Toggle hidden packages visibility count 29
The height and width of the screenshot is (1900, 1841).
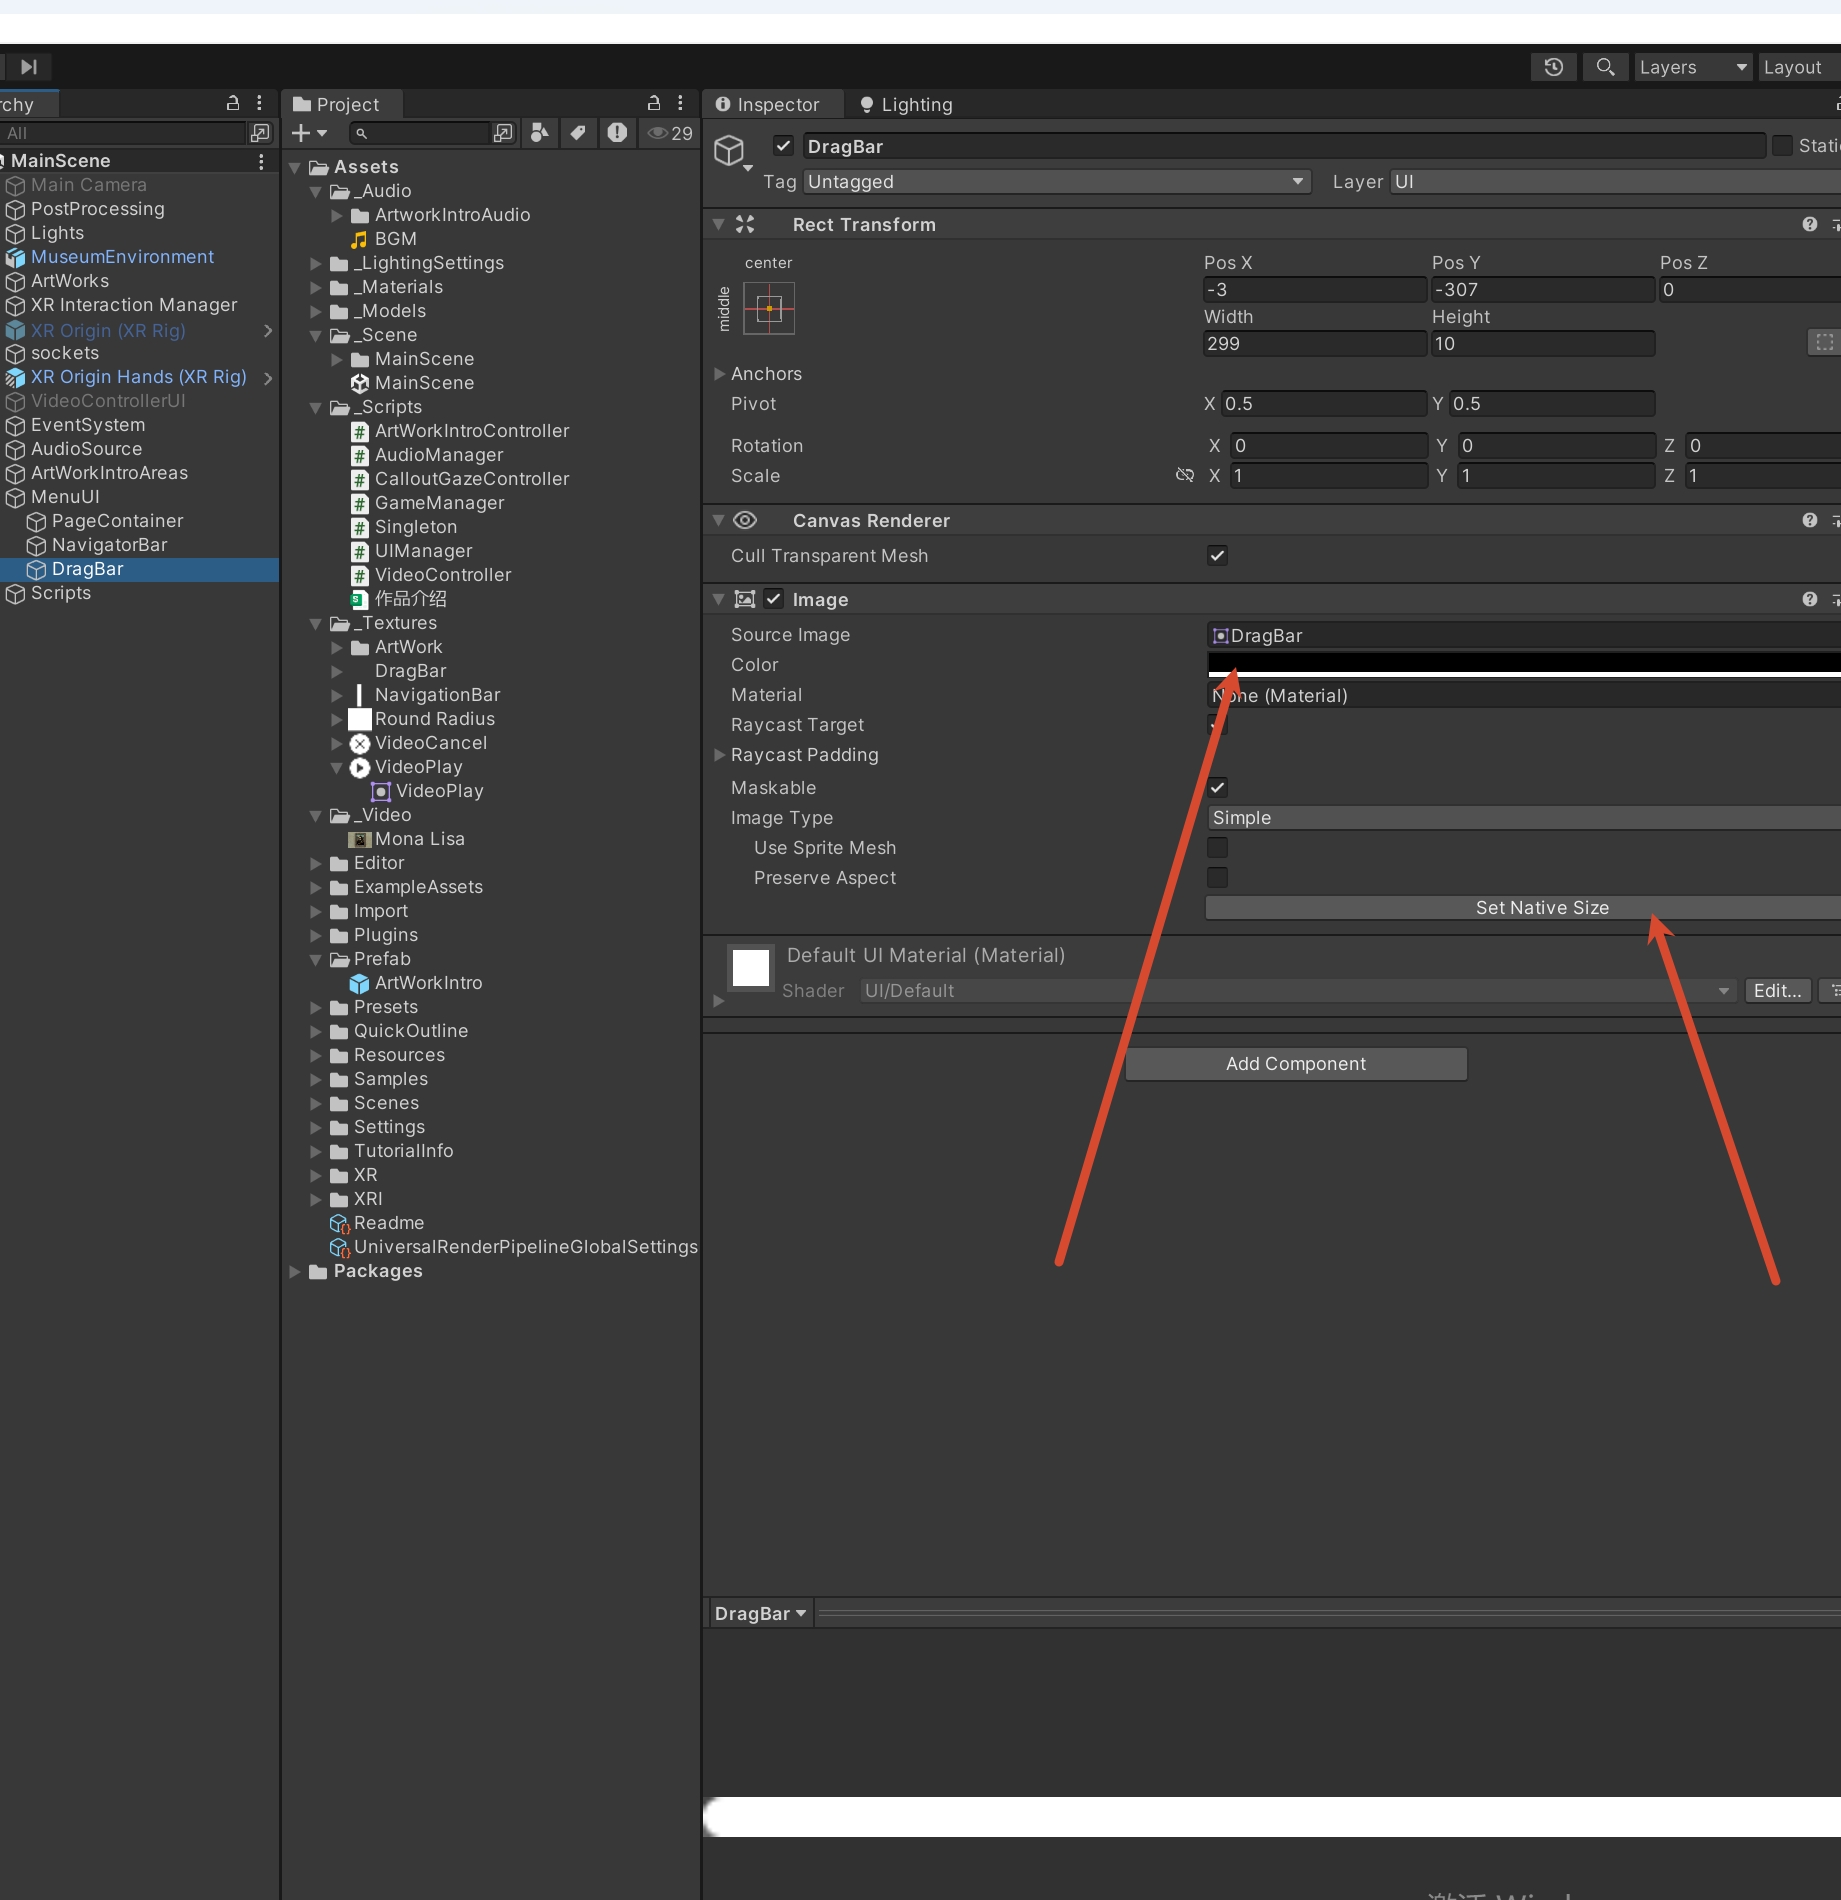pyautogui.click(x=670, y=133)
